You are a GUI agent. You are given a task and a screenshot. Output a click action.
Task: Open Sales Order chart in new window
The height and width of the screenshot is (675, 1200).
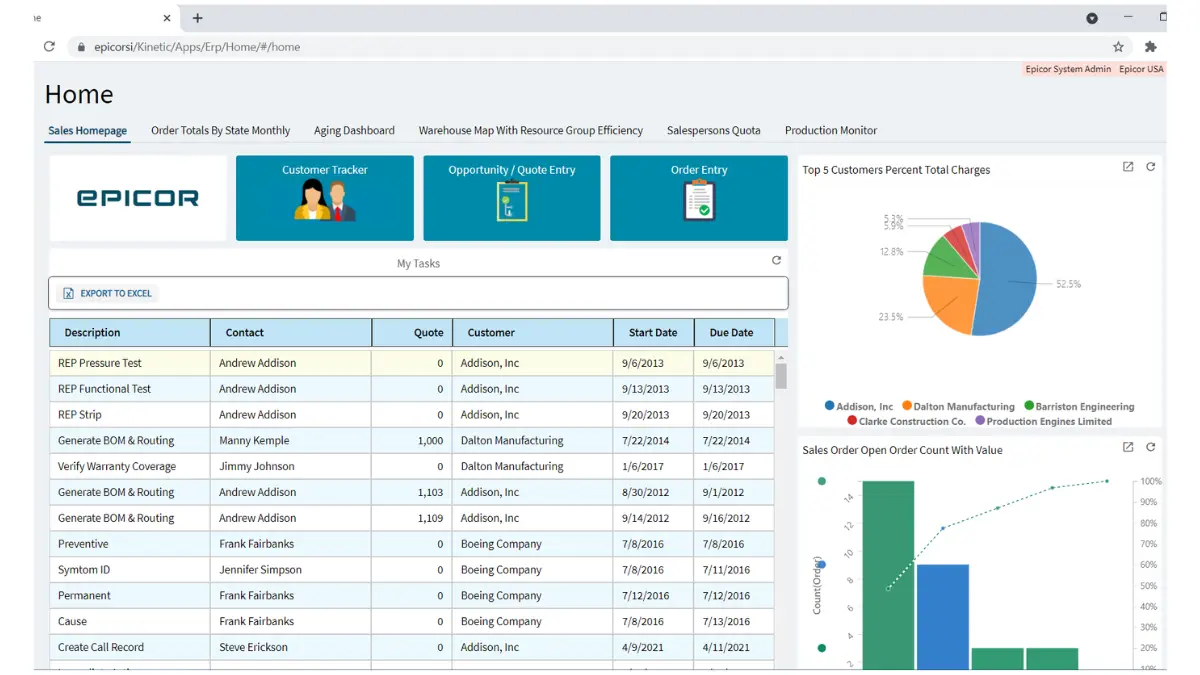point(1128,447)
